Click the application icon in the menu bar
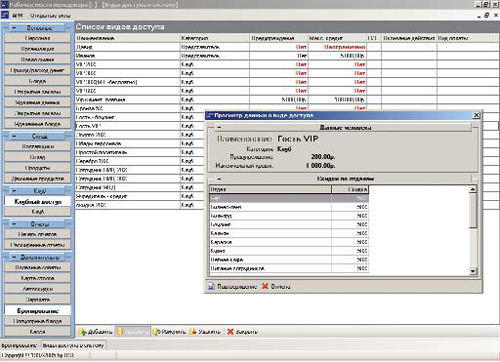The width and height of the screenshot is (500, 362). pyautogui.click(x=5, y=15)
